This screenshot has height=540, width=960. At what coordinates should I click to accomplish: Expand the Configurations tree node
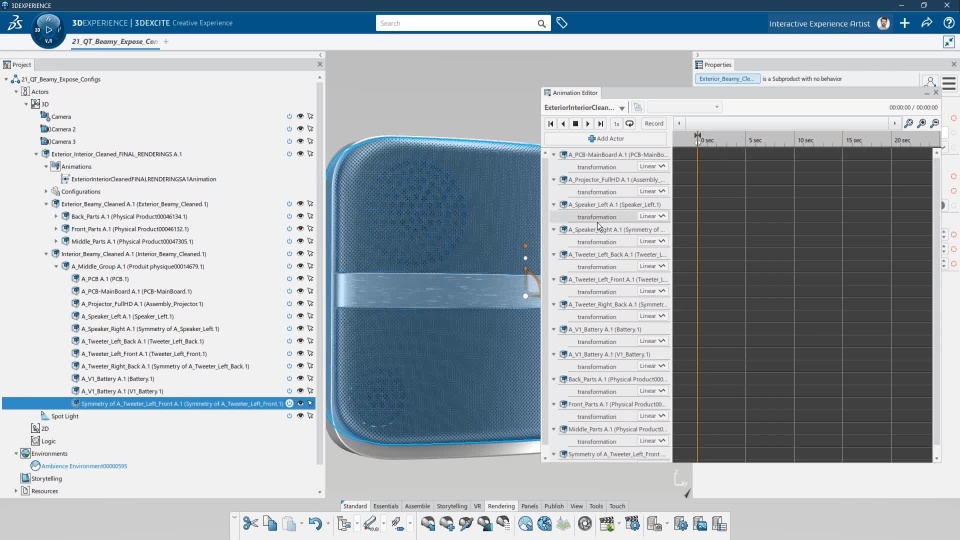tap(45, 191)
